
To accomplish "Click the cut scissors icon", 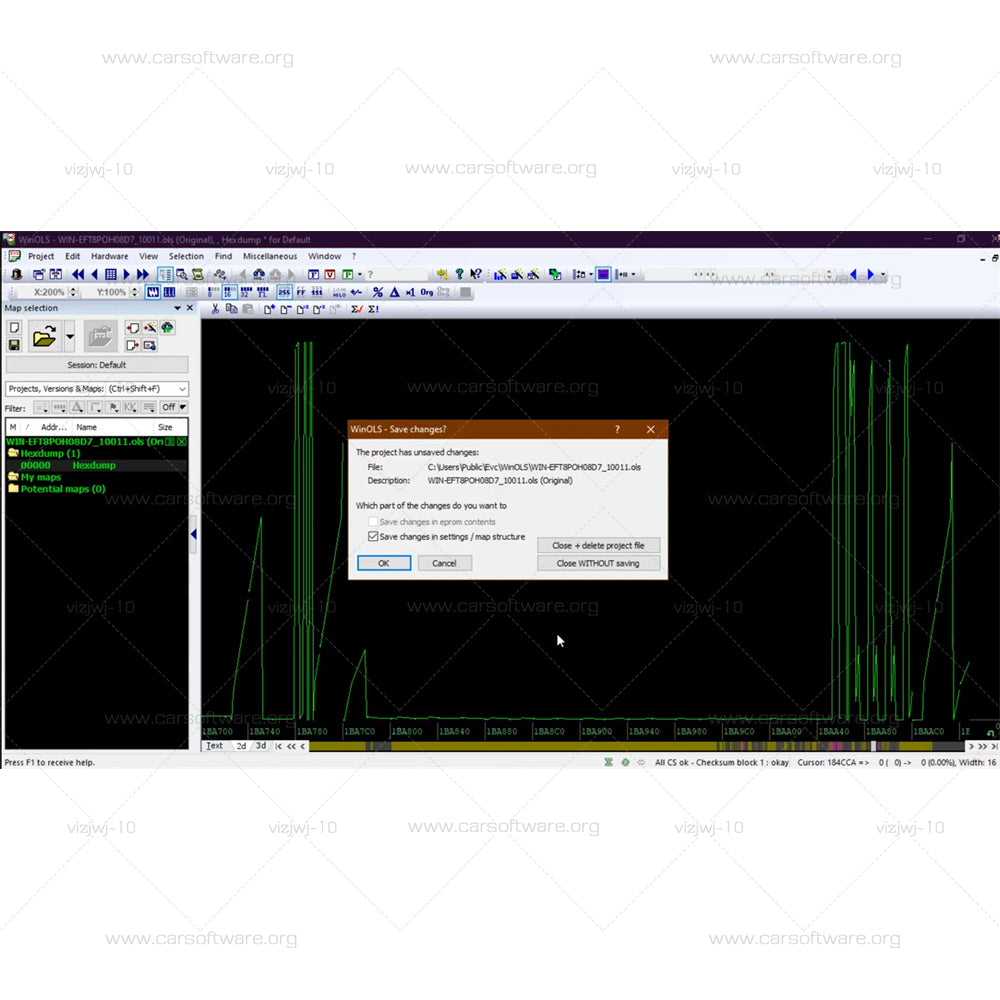I will (215, 309).
